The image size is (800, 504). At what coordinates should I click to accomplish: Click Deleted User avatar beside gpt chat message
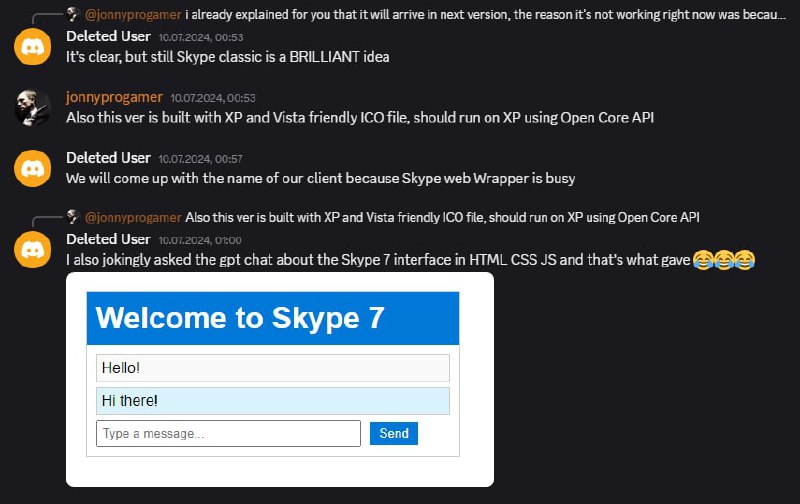coord(32,249)
